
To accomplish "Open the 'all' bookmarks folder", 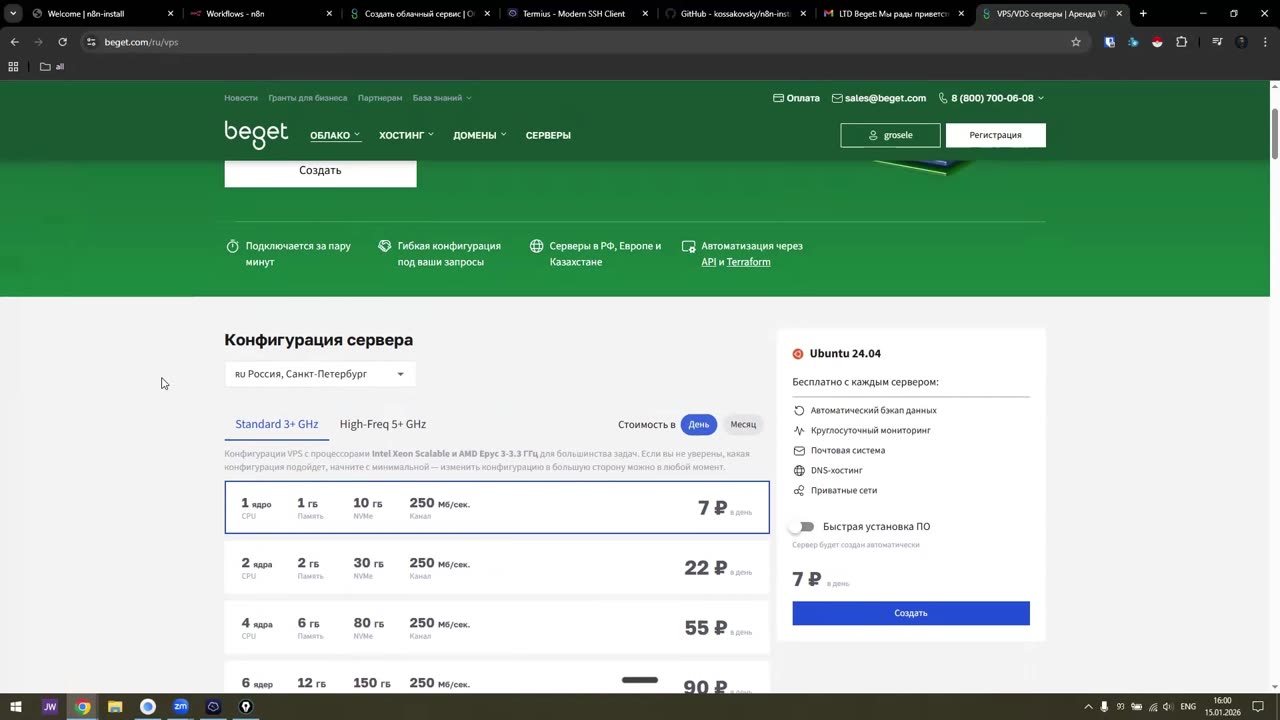I will 52,67.
